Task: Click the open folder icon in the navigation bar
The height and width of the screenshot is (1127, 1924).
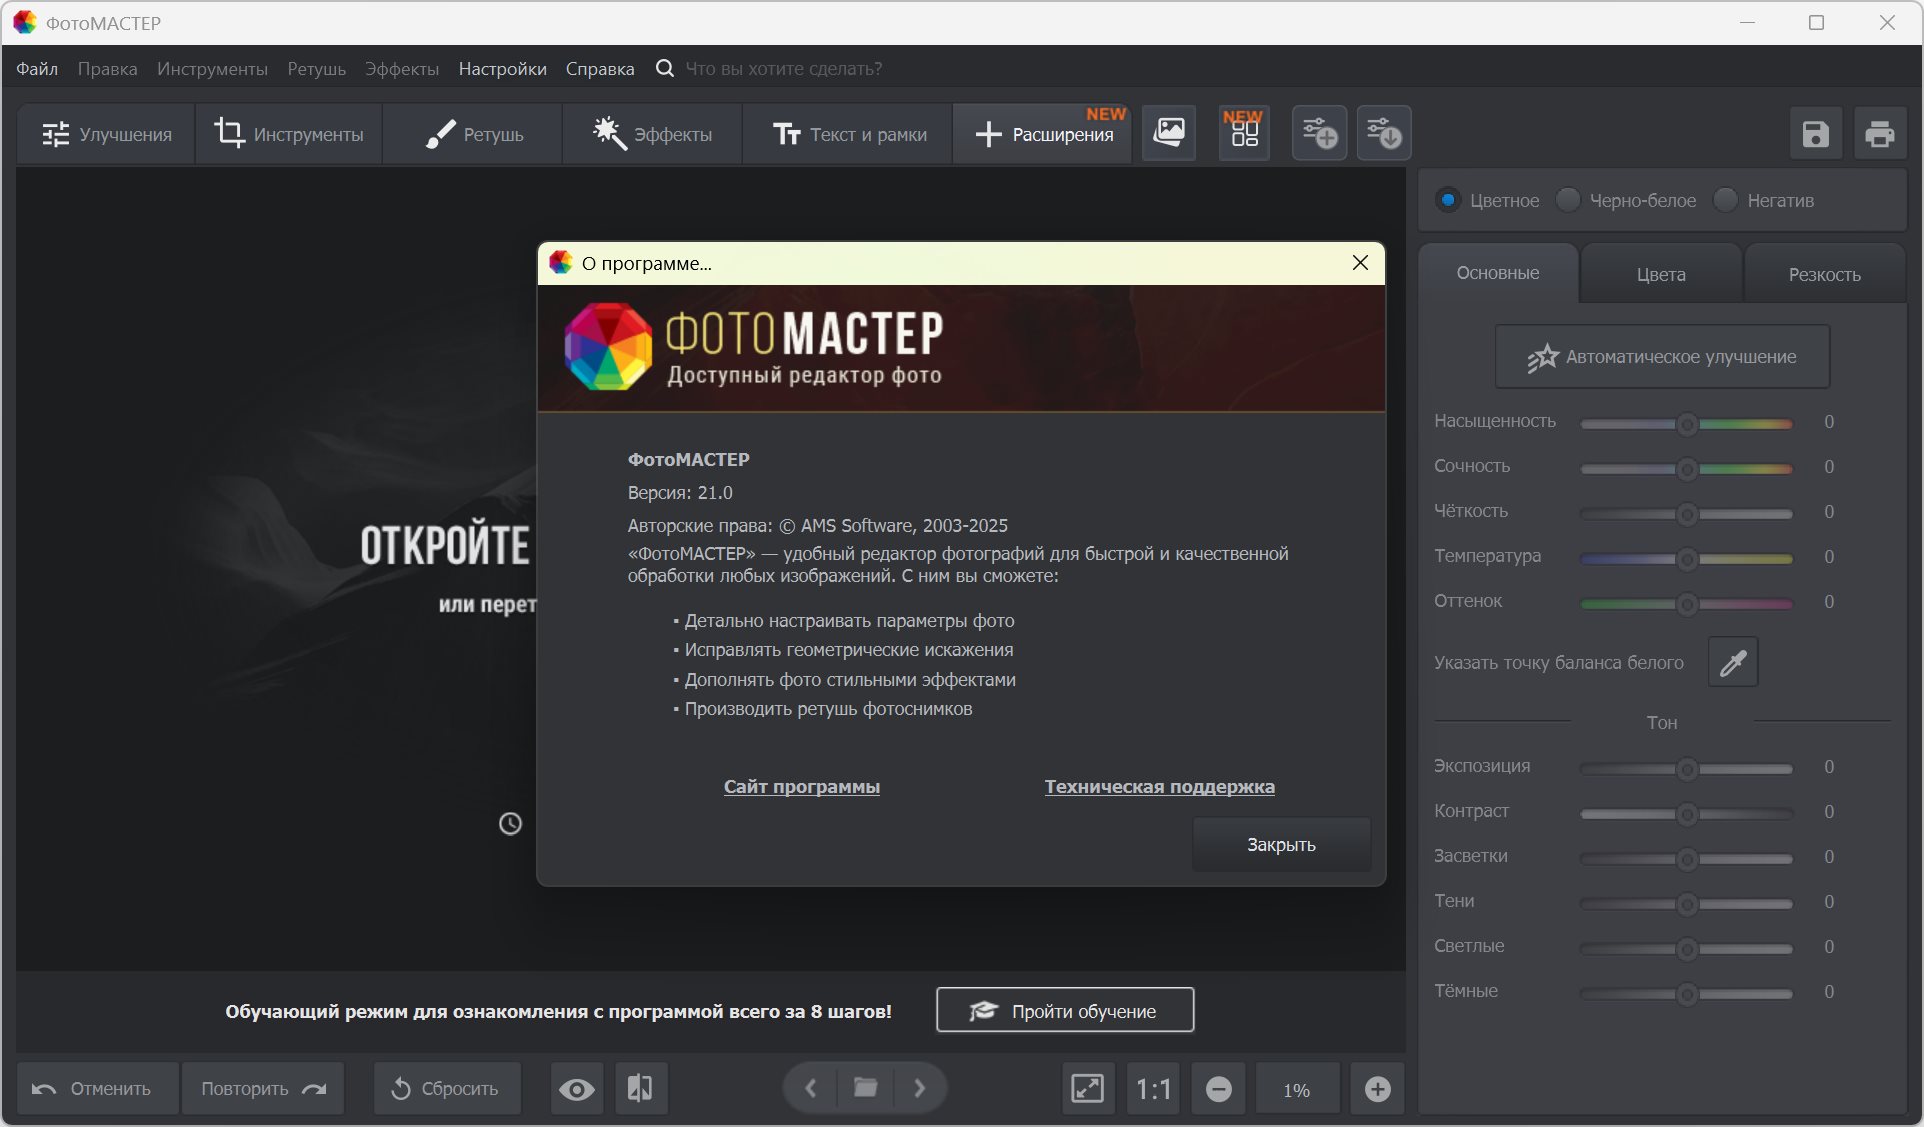Action: click(x=865, y=1087)
